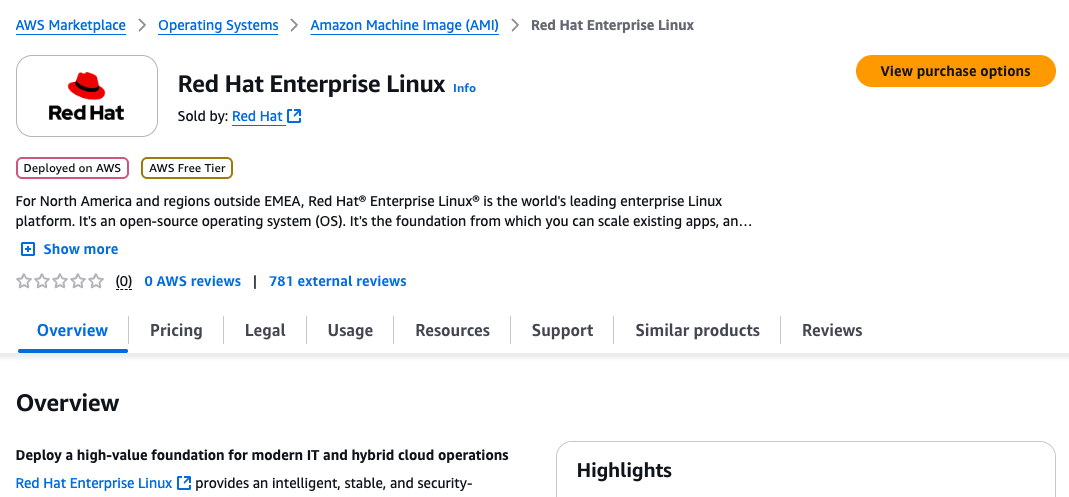Click the Overview section heading
1069x497 pixels.
(67, 403)
